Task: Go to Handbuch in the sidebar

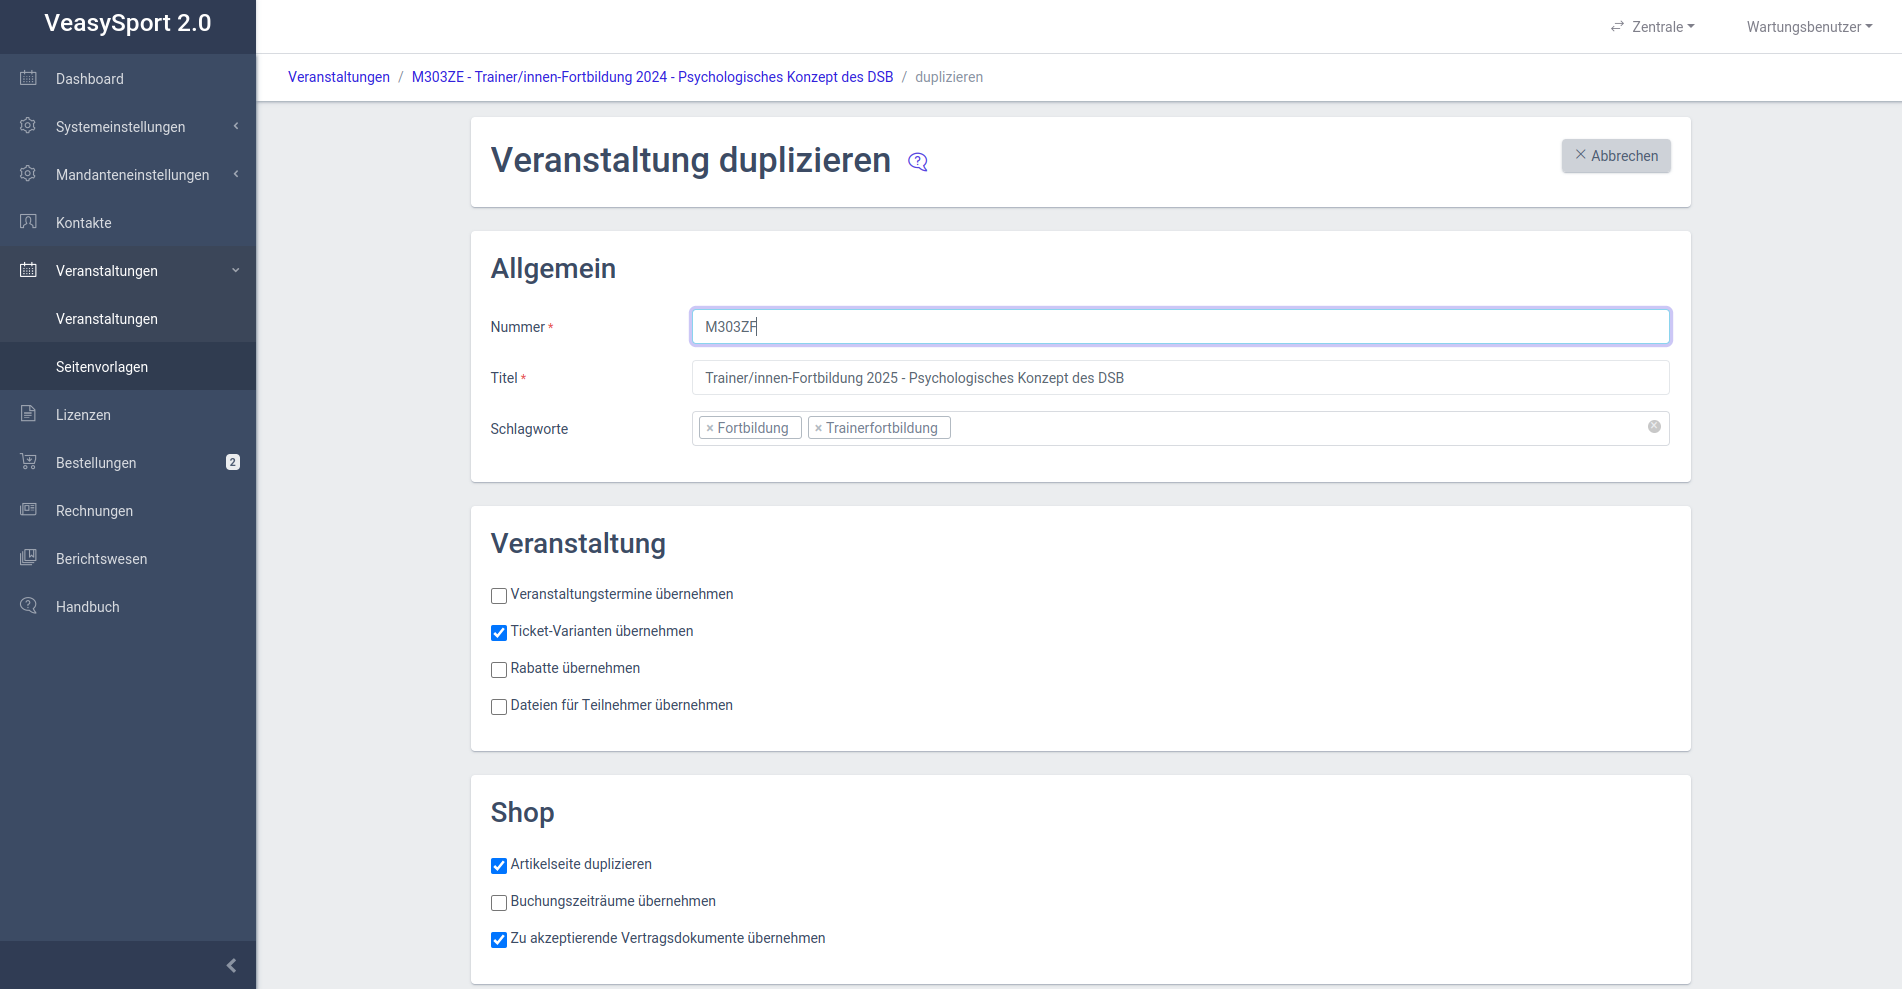Action: tap(88, 607)
